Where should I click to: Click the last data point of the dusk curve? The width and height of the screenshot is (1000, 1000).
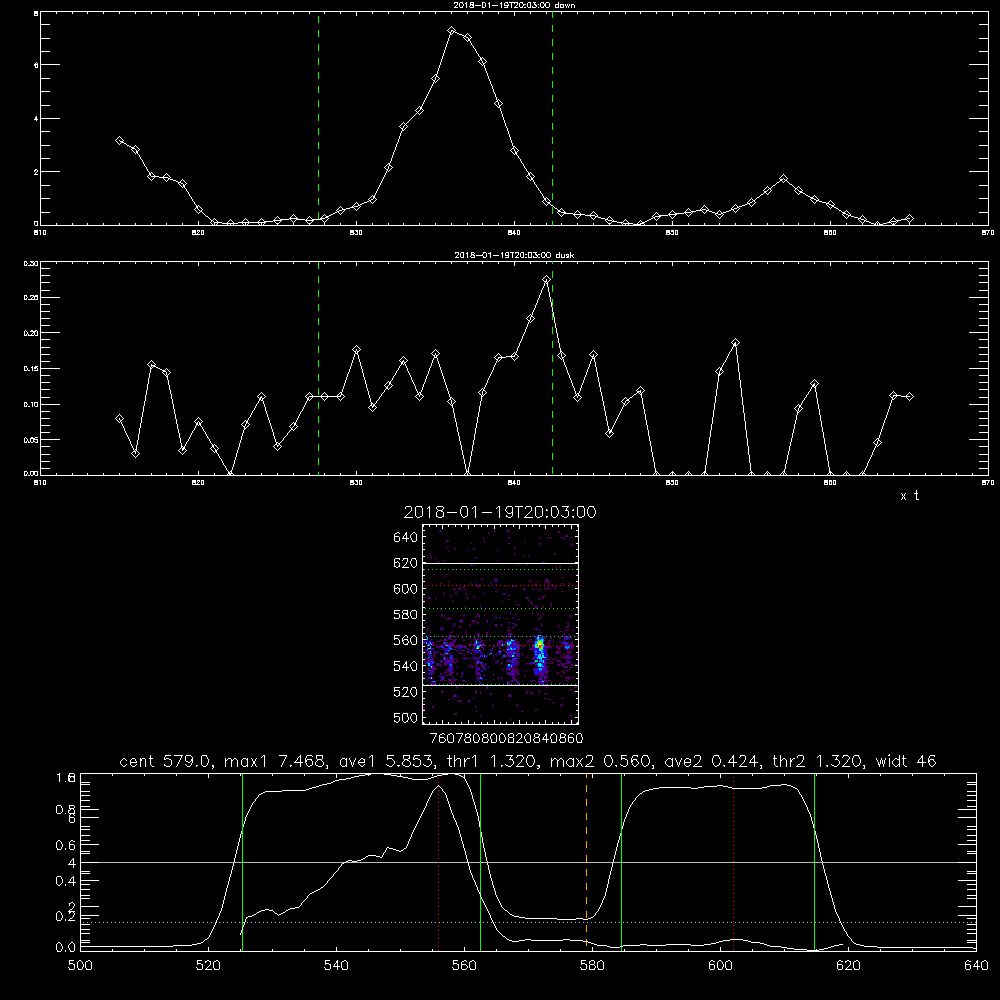pos(909,397)
